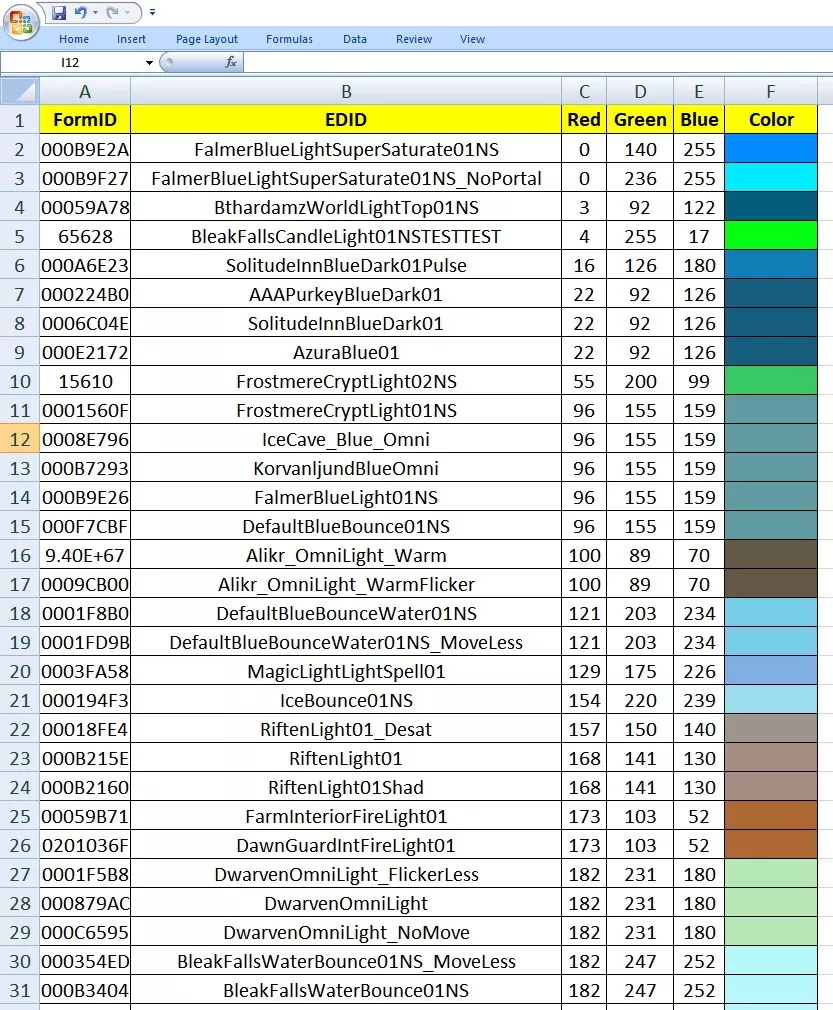833x1010 pixels.
Task: Open the Office button menu
Action: [21, 21]
